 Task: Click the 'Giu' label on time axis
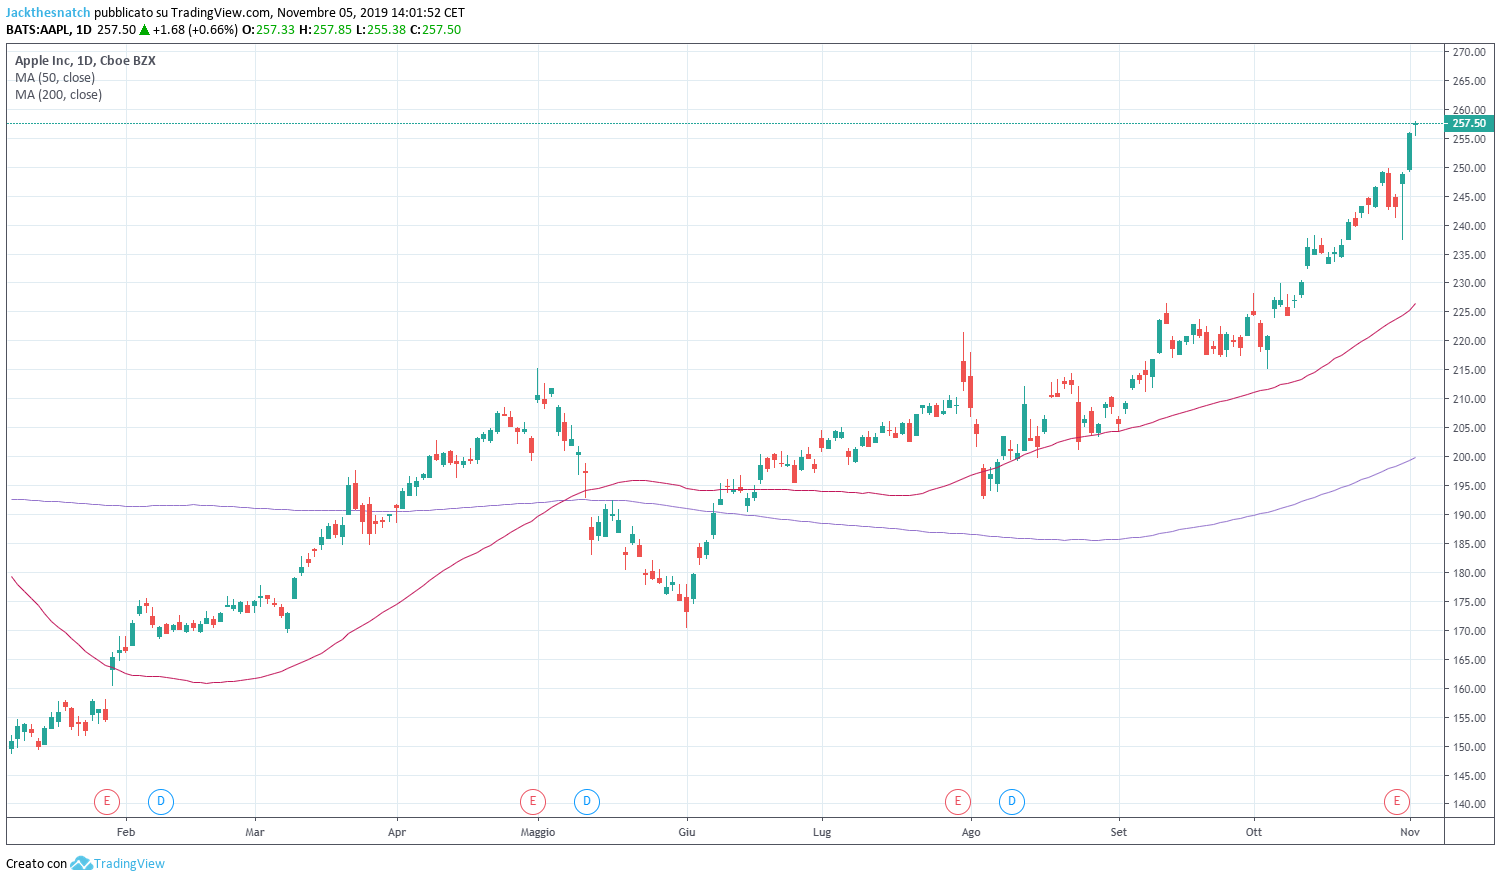point(687,832)
